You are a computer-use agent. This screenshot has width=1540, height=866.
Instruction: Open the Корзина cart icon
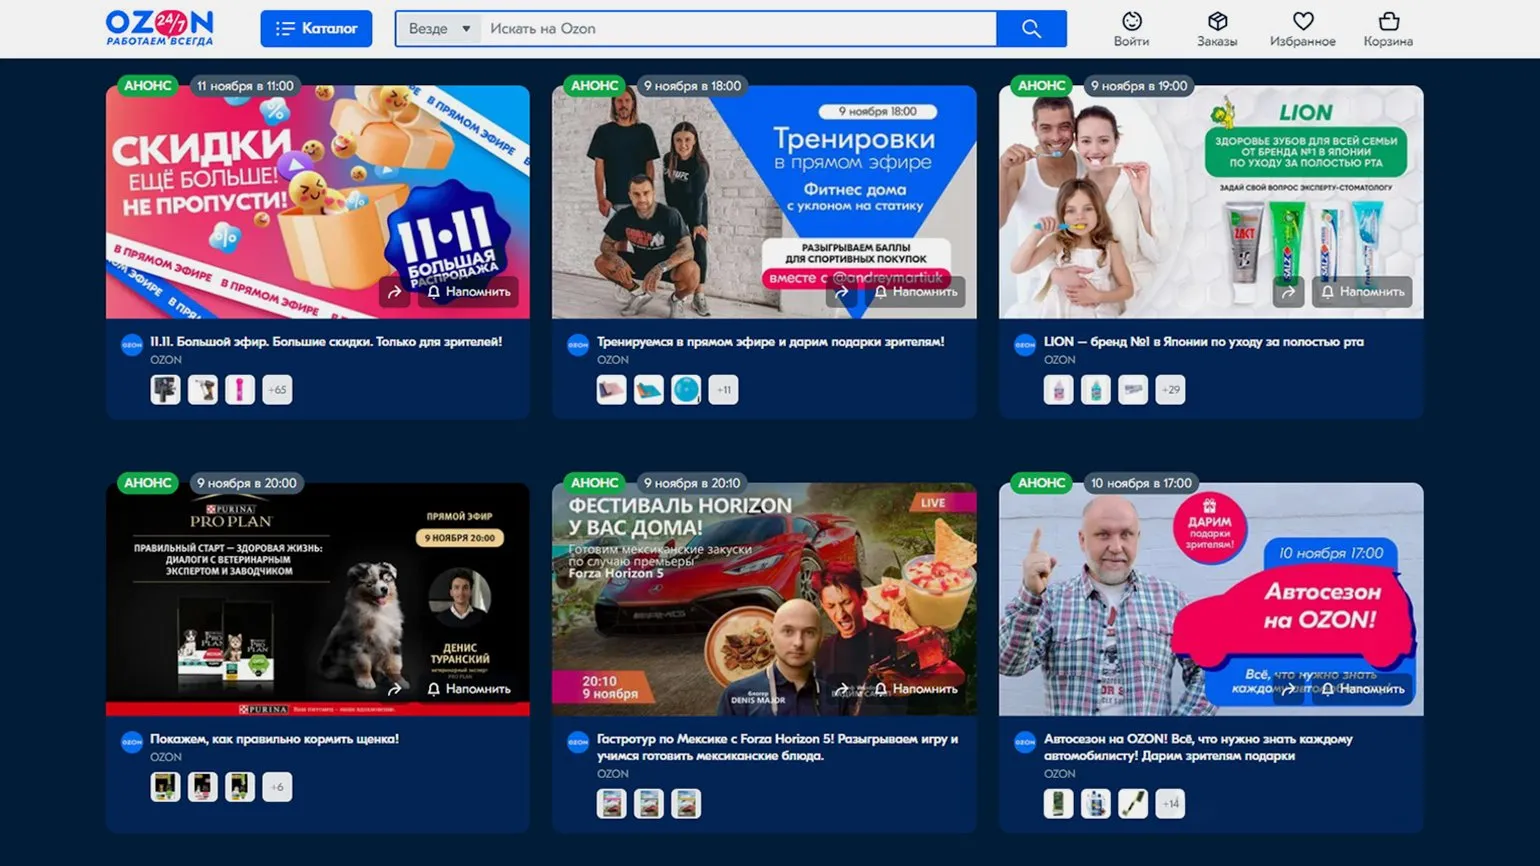click(1388, 29)
